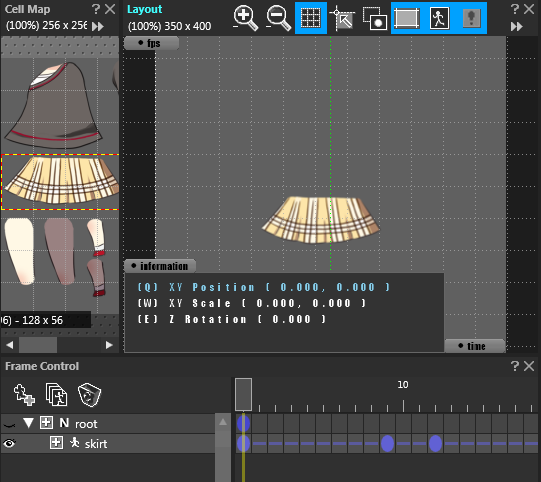Select XY Scale (W) line in information
The image size is (541, 482).
click(252, 303)
